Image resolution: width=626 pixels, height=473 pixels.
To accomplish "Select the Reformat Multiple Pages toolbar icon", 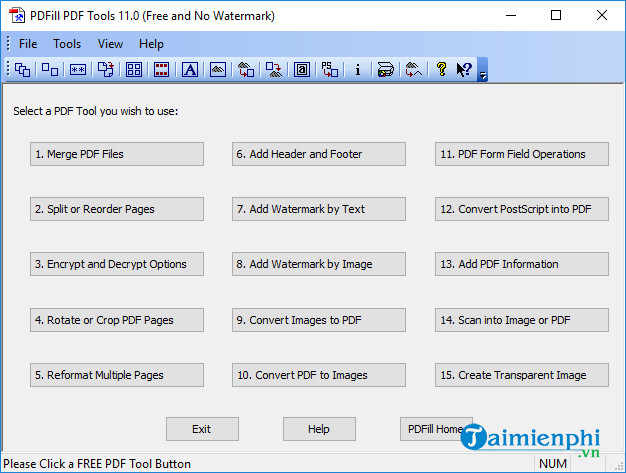I will tap(133, 70).
